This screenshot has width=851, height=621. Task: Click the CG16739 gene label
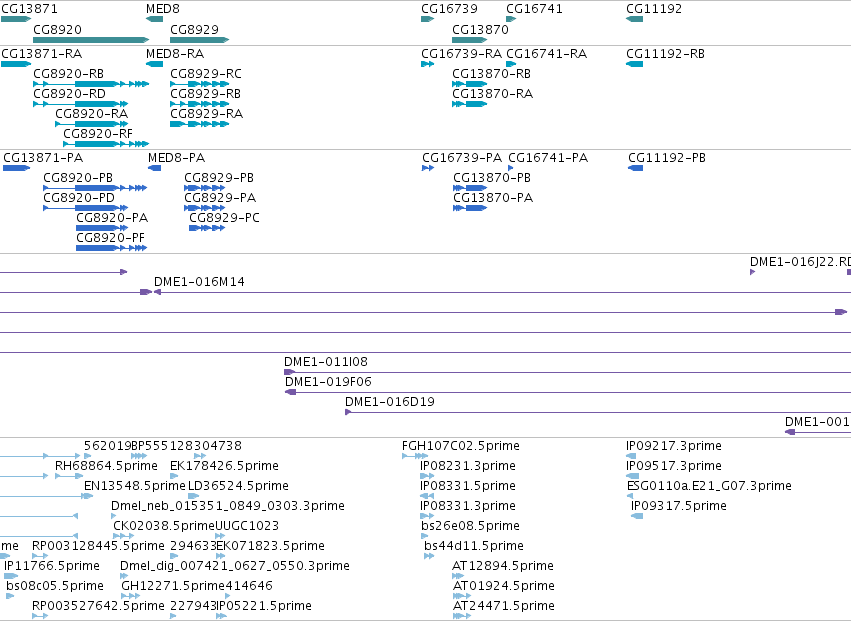[449, 9]
